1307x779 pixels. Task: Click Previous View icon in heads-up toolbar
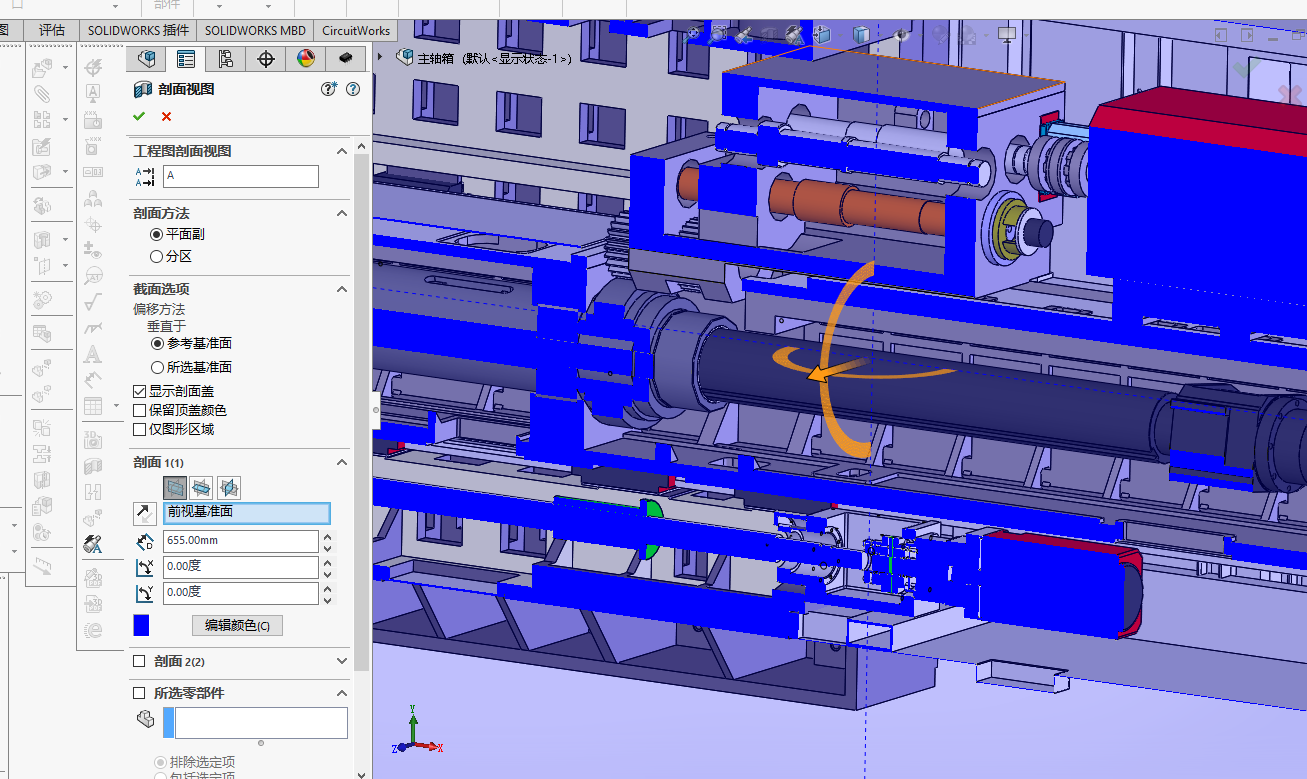[x=744, y=34]
